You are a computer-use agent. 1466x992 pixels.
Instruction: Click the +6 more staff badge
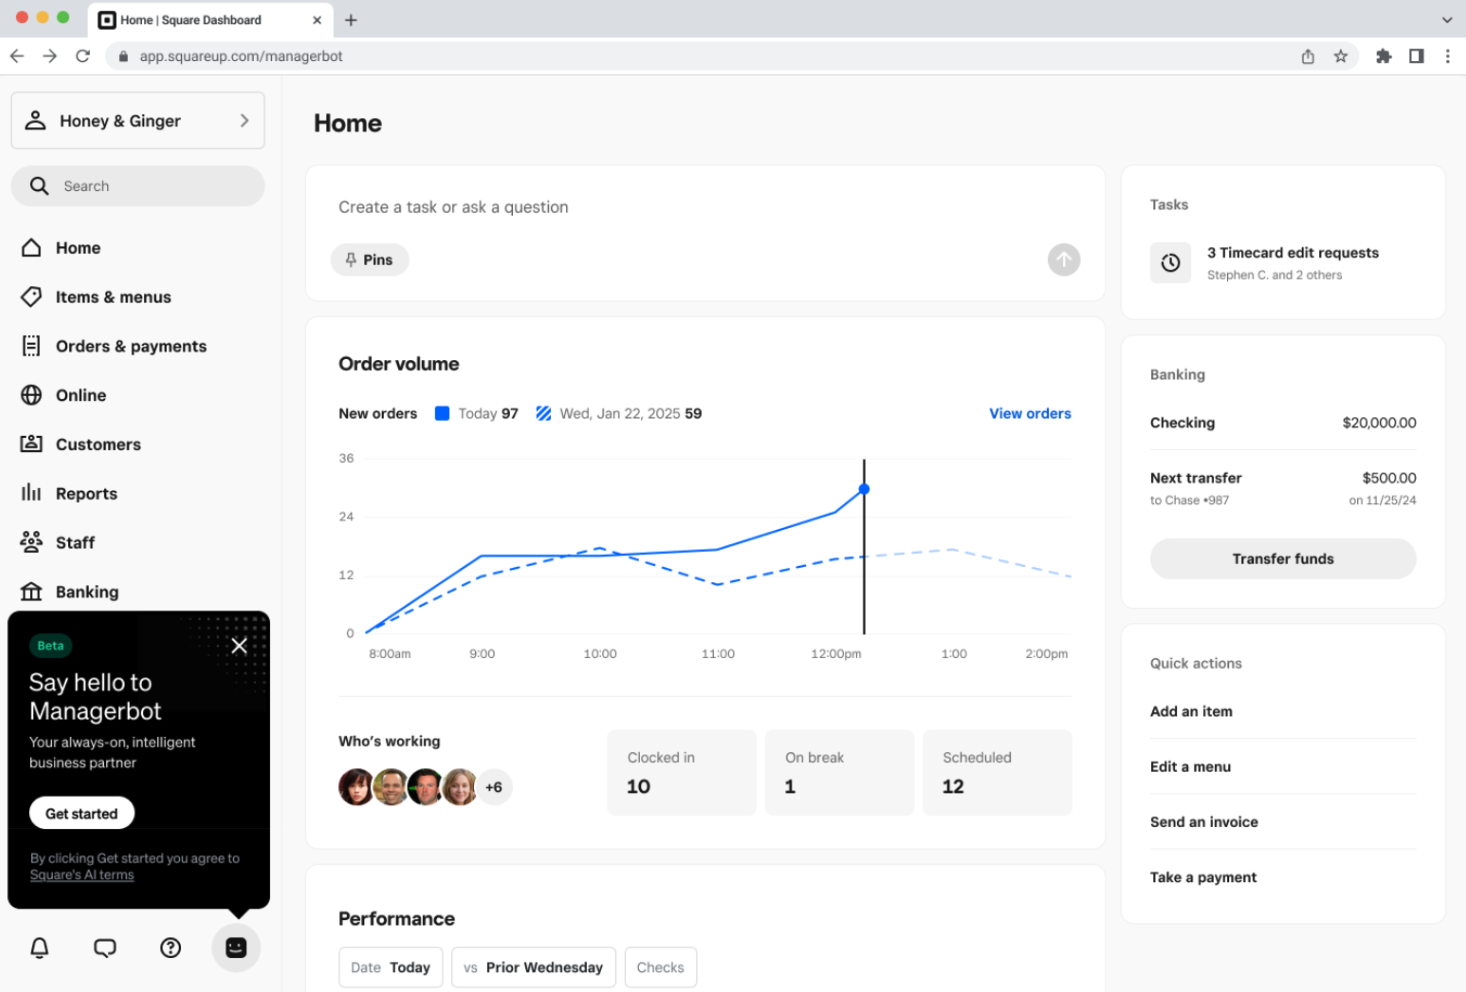pyautogui.click(x=494, y=787)
